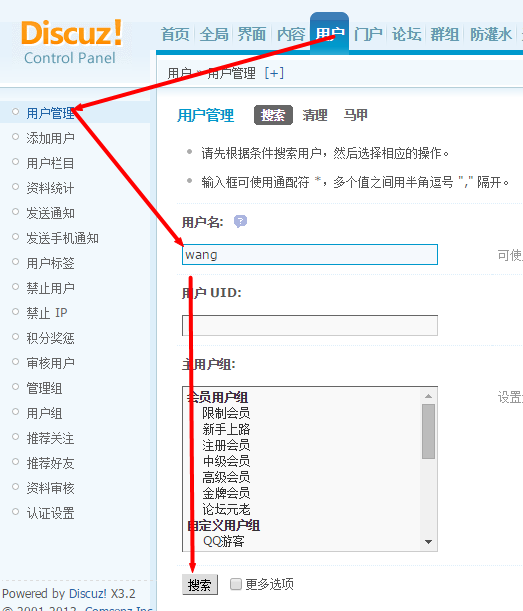Open 管理组 in the sidebar

(x=44, y=388)
